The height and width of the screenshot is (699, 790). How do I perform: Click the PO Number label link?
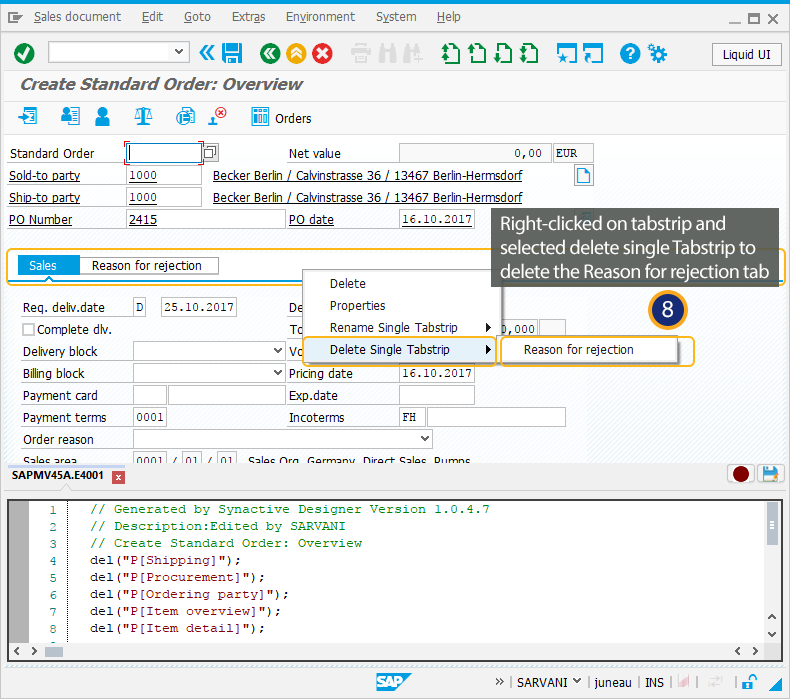(x=40, y=220)
